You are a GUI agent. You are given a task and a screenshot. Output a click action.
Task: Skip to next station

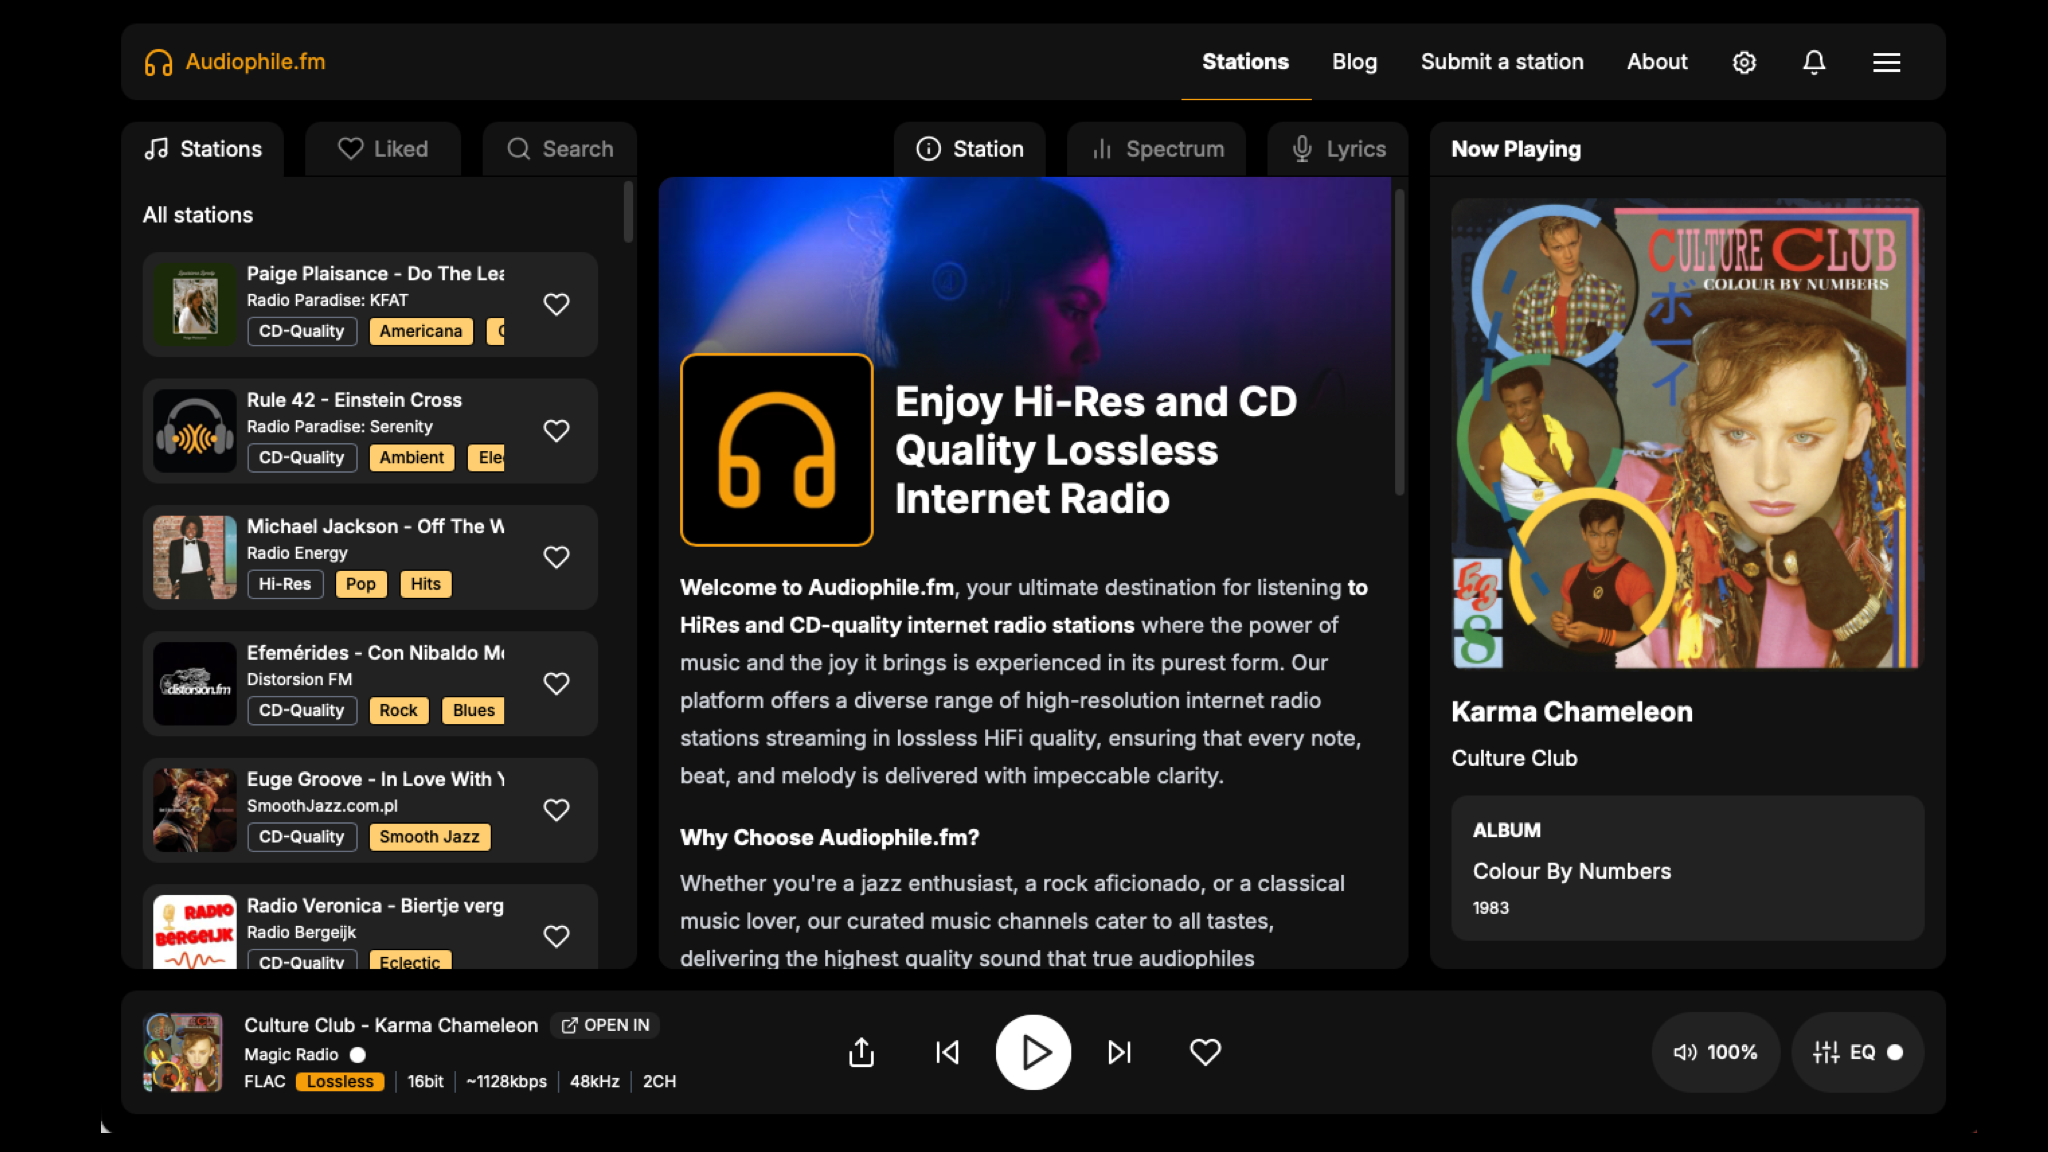tap(1119, 1052)
